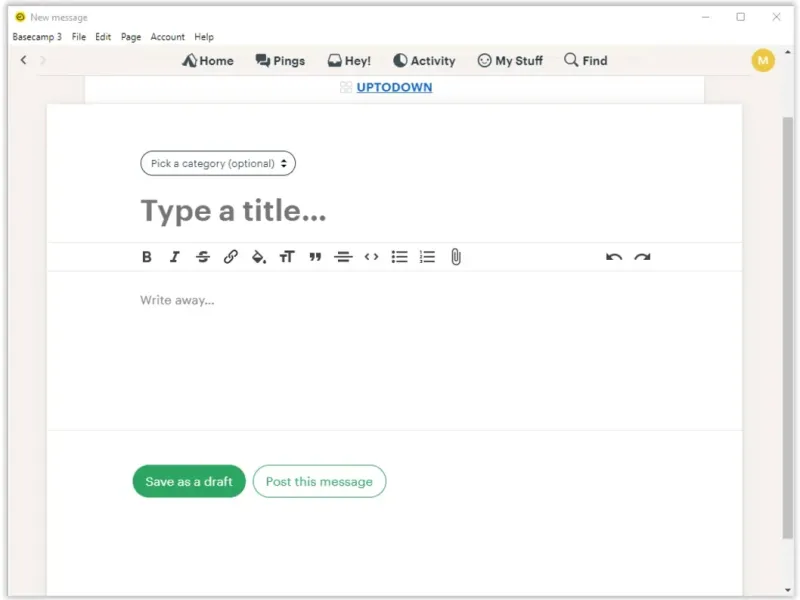The image size is (800, 600).
Task: Select the heading text size tool
Action: click(287, 257)
